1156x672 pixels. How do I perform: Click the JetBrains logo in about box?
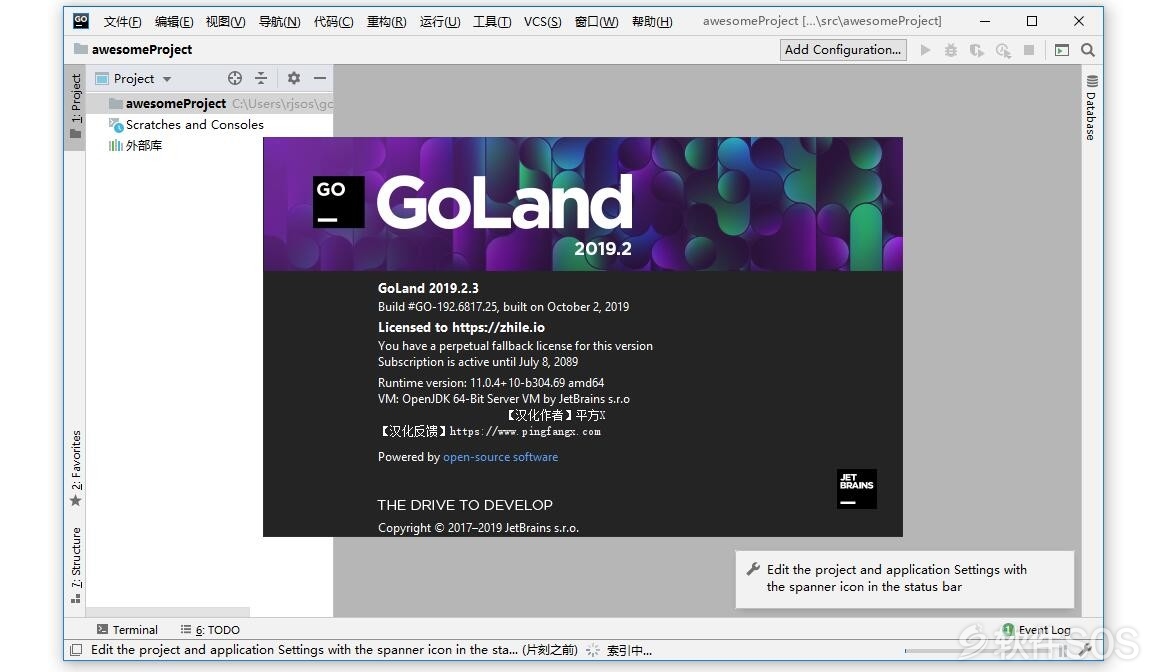pyautogui.click(x=857, y=489)
